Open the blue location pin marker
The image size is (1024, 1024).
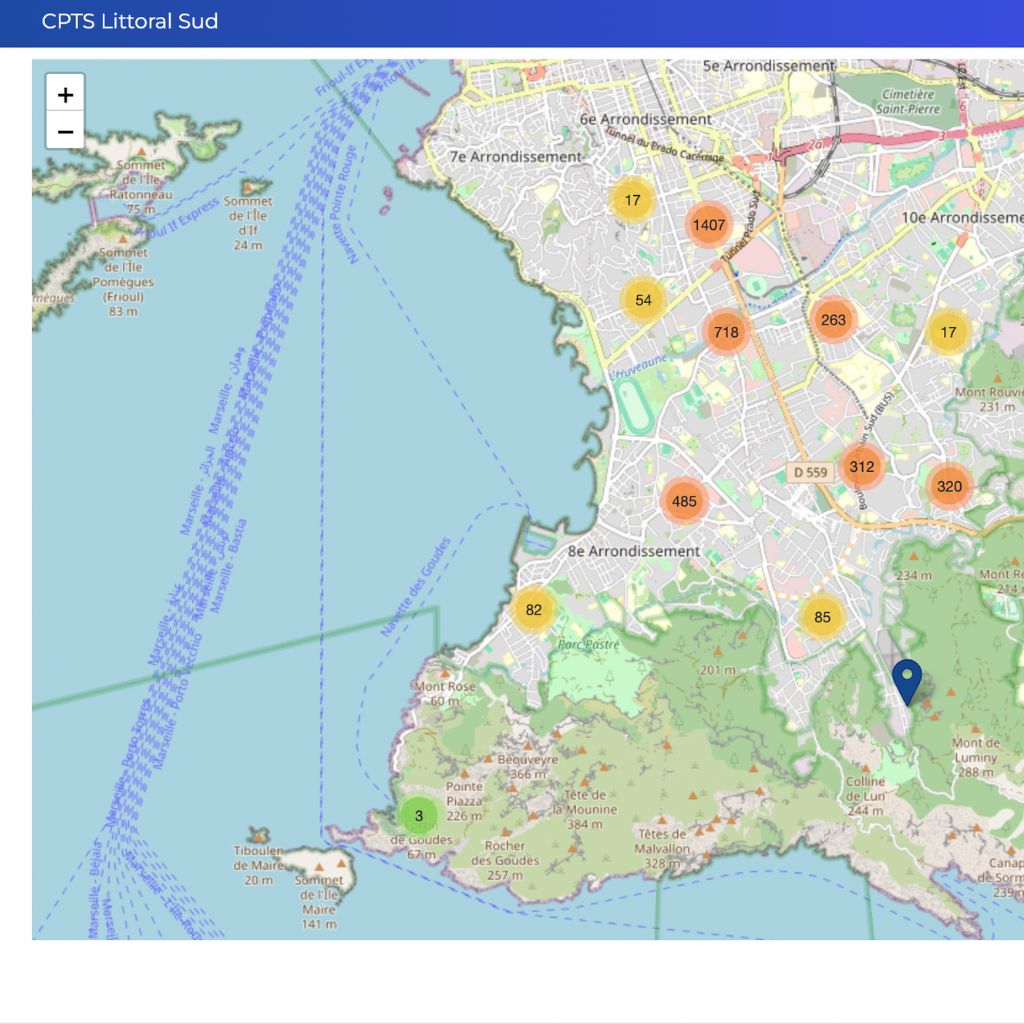906,680
